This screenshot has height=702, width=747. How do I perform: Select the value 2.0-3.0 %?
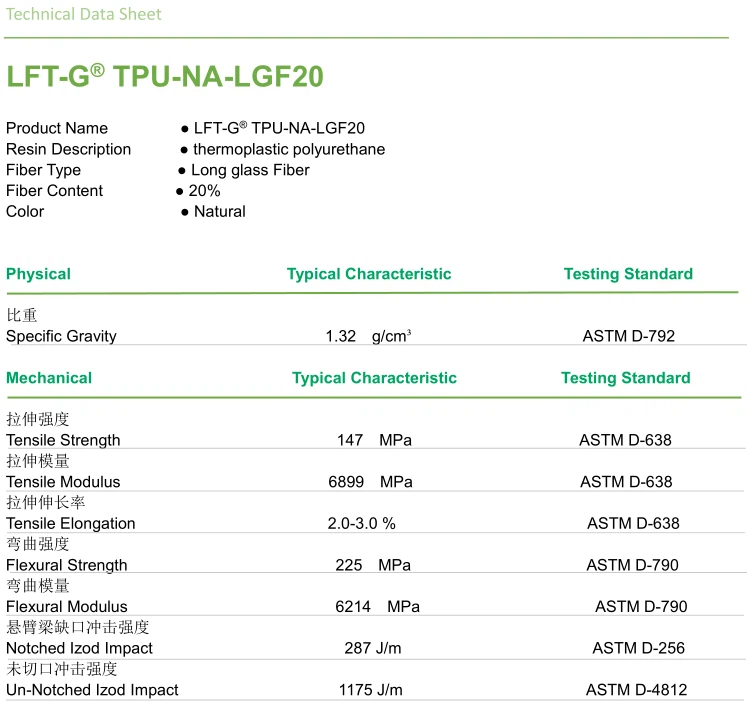point(362,523)
